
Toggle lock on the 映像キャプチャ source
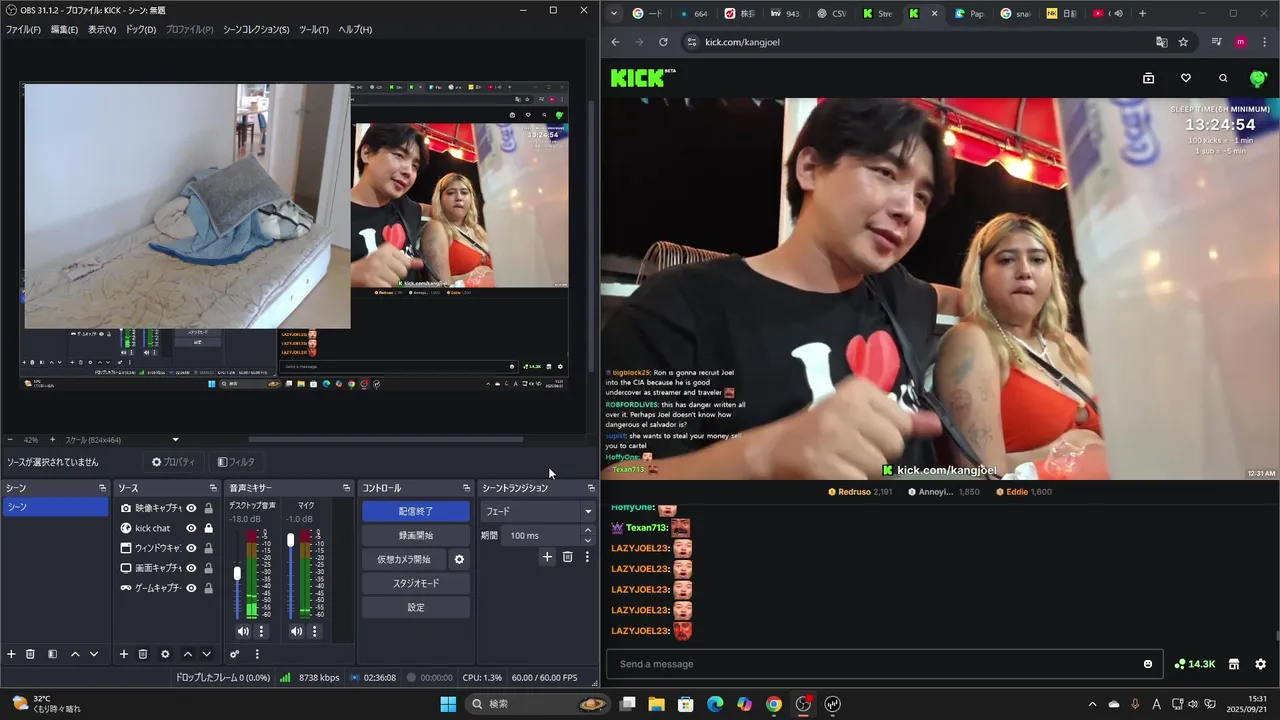(208, 508)
